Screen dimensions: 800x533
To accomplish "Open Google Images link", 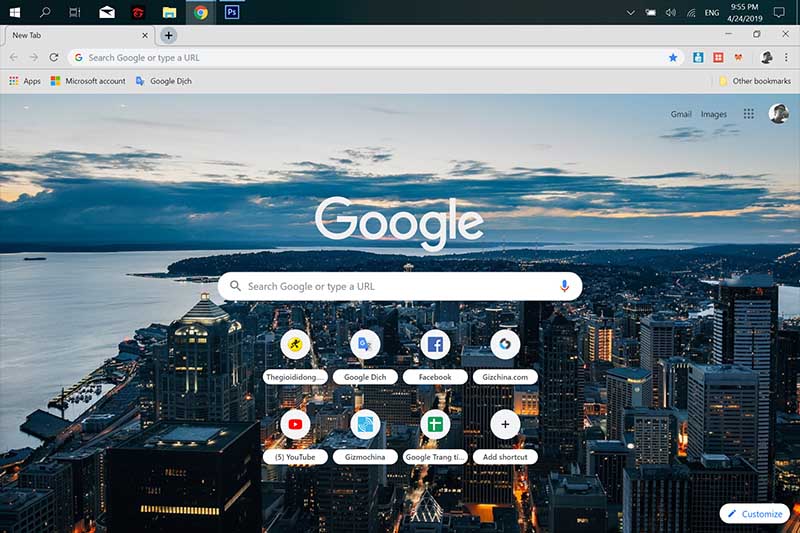I will coord(713,114).
